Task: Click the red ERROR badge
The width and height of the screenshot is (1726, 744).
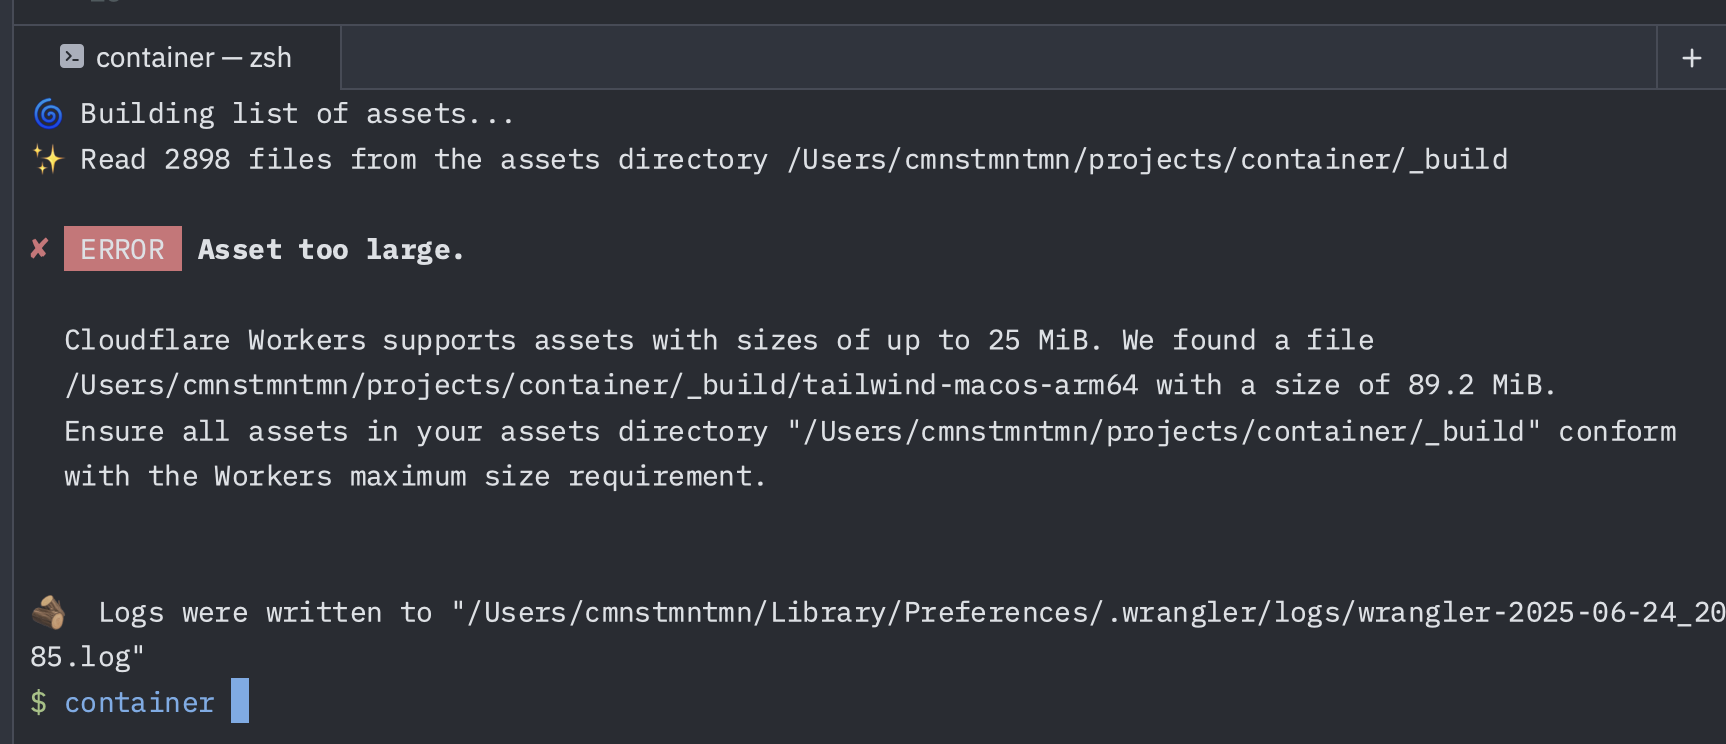Action: tap(122, 249)
